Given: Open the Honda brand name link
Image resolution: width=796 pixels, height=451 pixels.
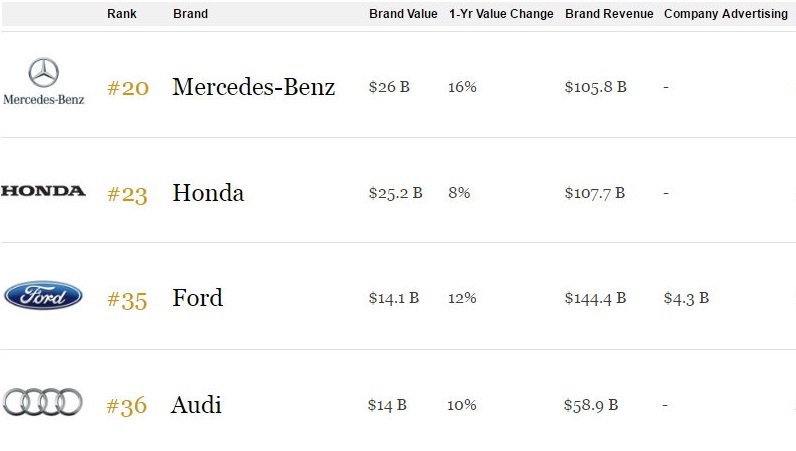Looking at the screenshot, I should tap(208, 193).
